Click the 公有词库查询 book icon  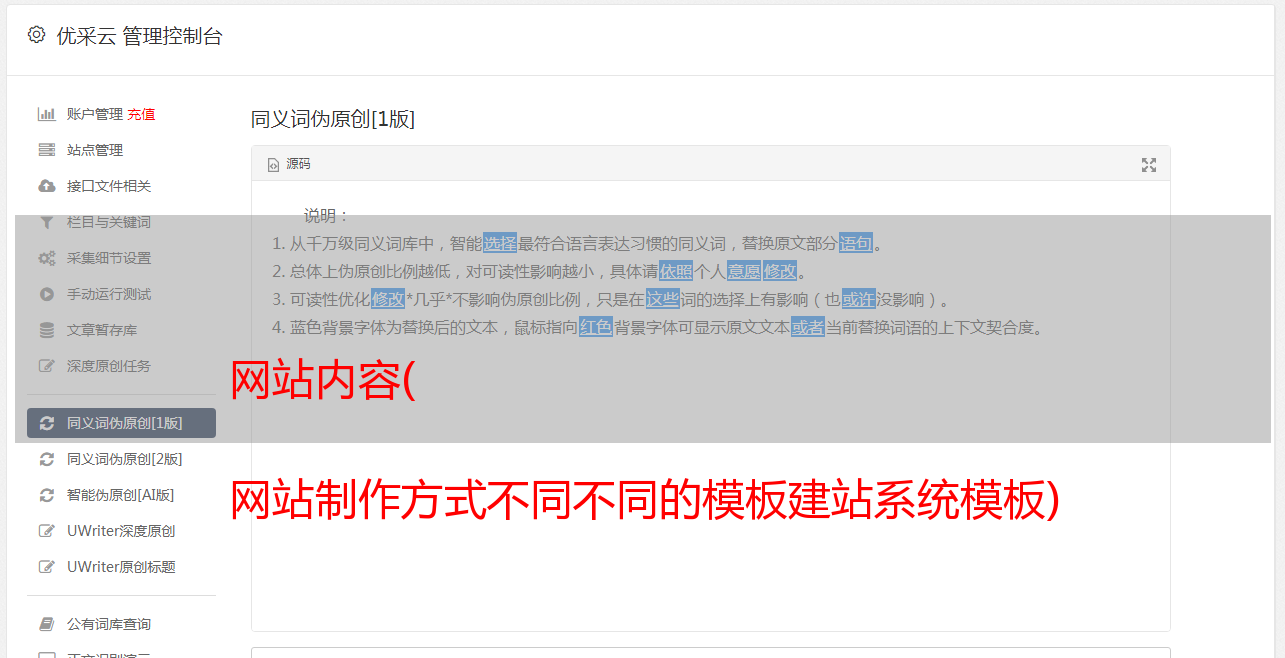click(46, 624)
